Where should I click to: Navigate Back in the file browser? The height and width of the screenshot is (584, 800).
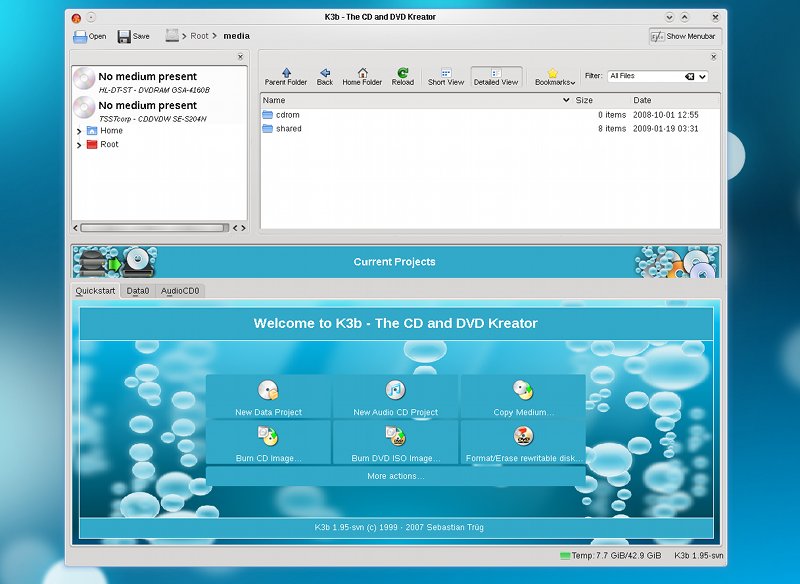click(324, 77)
